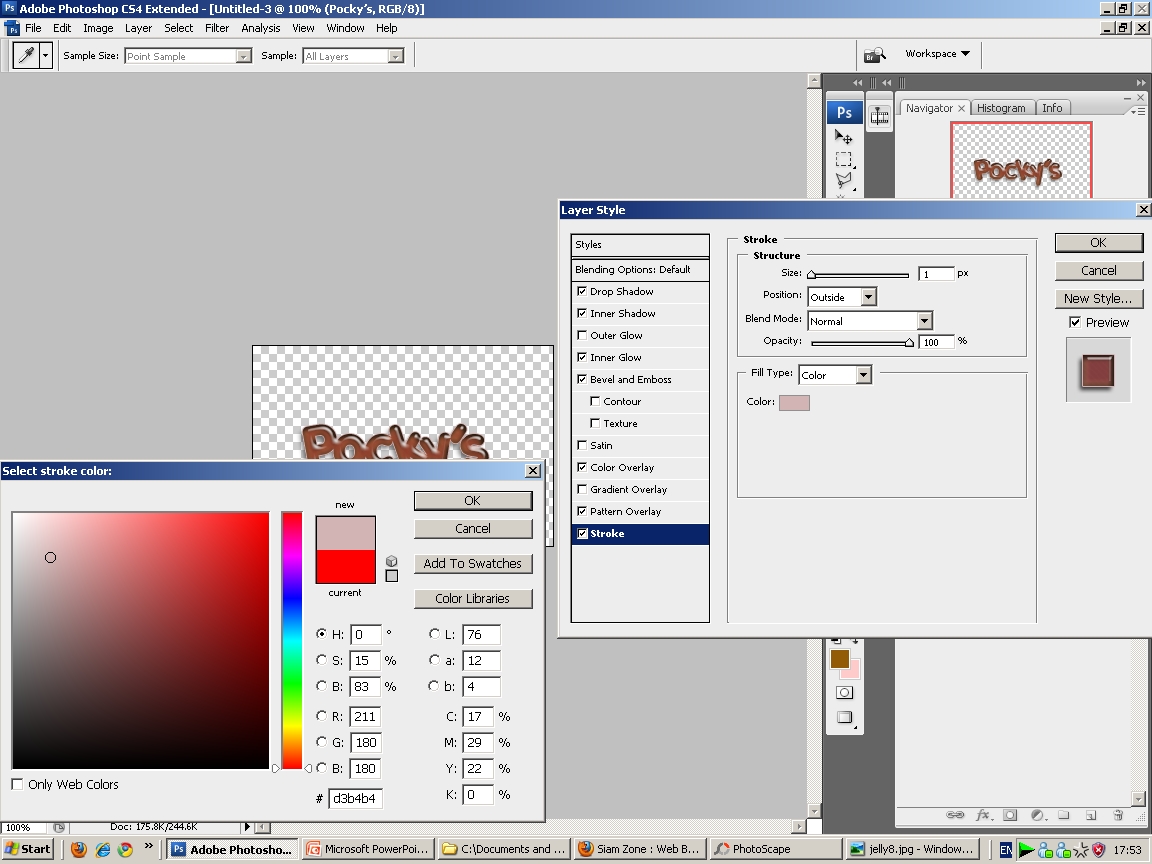Viewport: 1152px width, 864px height.
Task: Click the Create New Layer icon
Action: pyautogui.click(x=1091, y=815)
